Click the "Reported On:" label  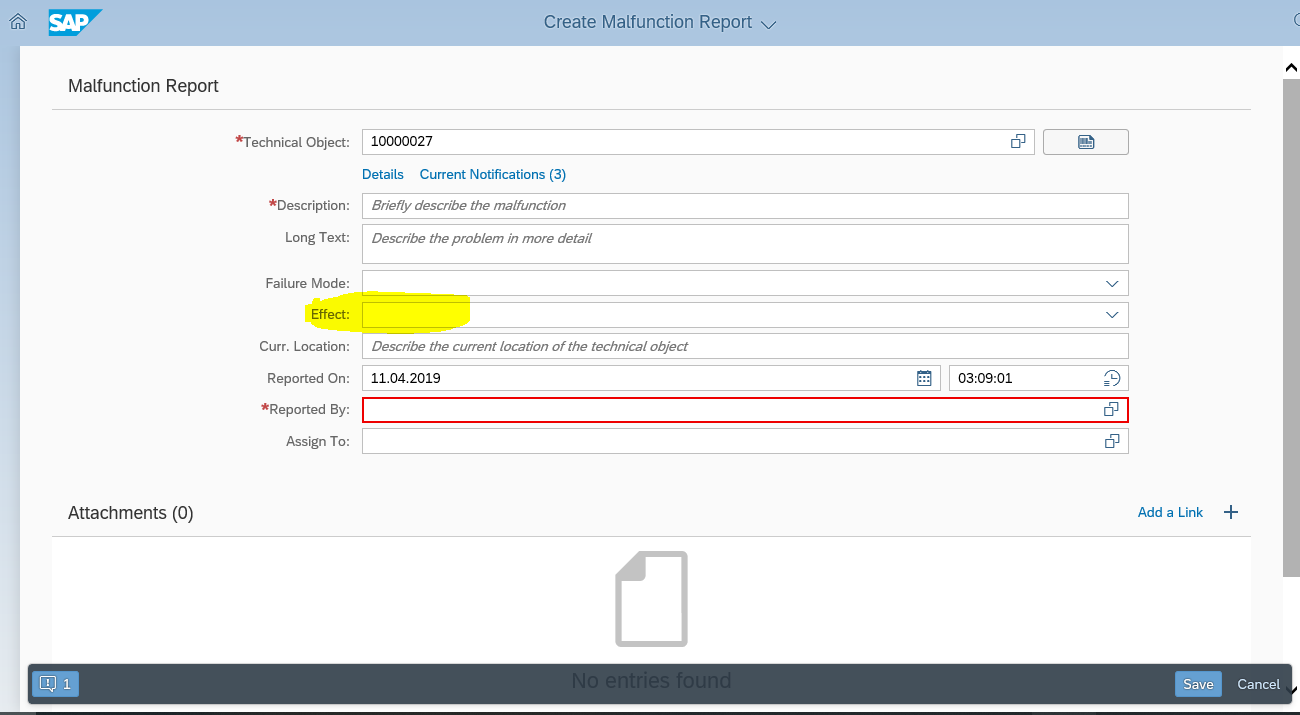308,378
